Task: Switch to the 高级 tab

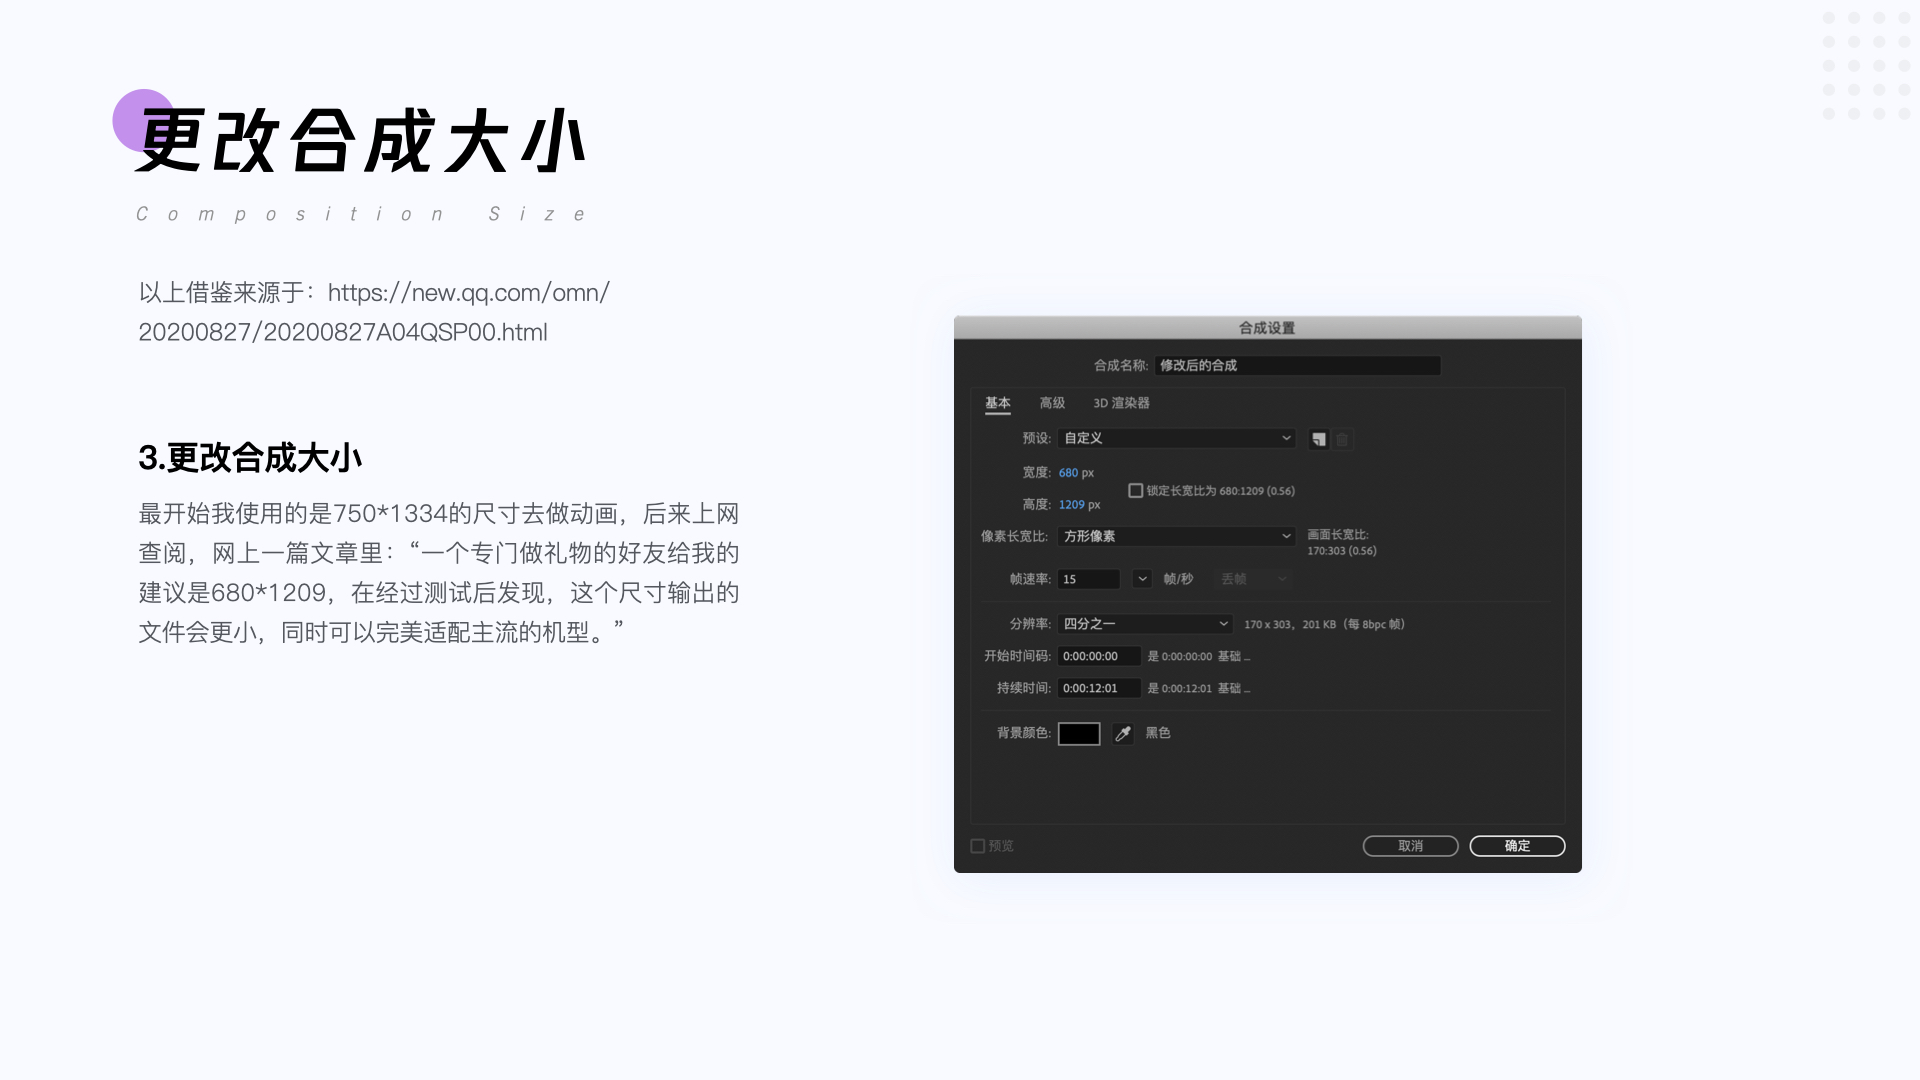Action: (x=1052, y=403)
